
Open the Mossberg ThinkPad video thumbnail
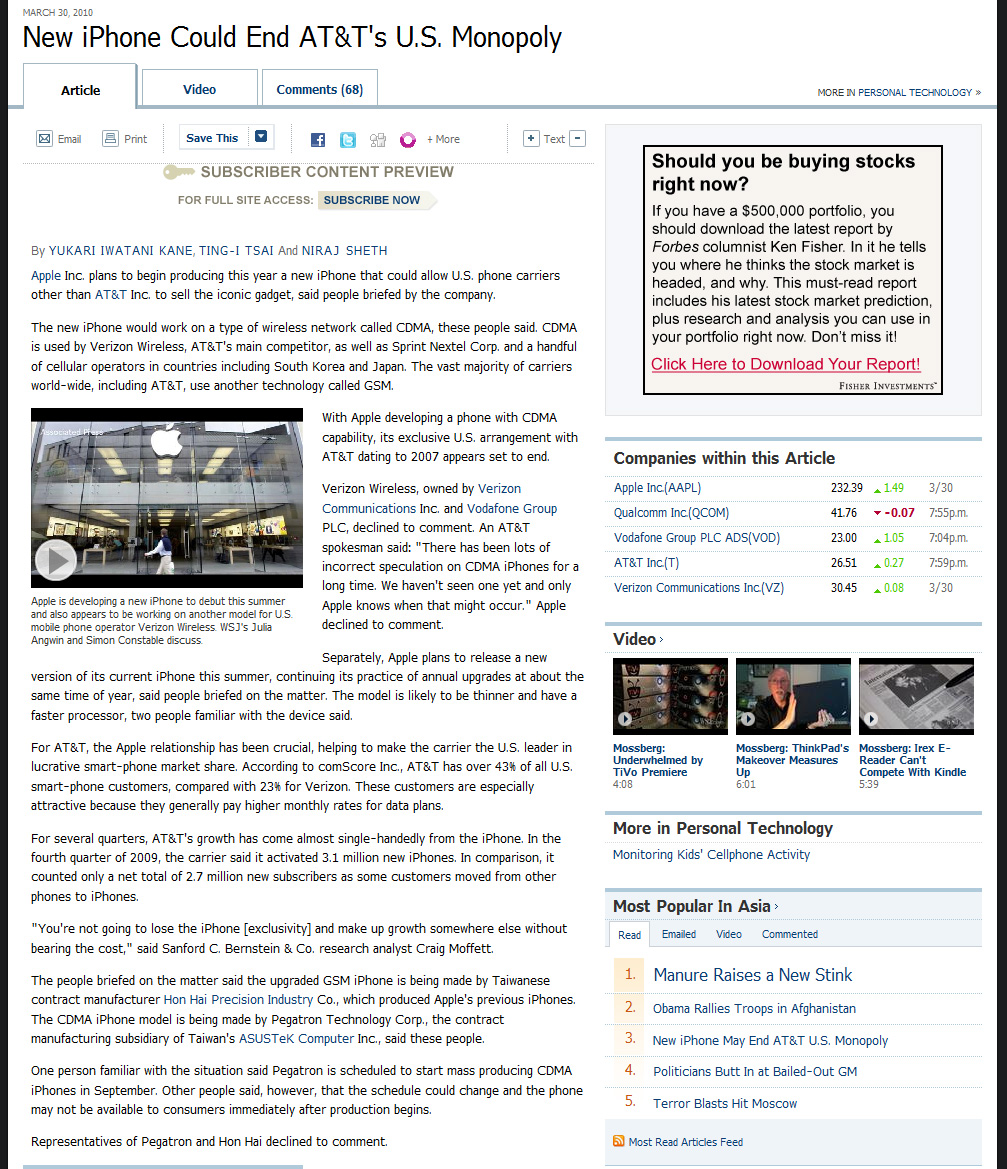tap(793, 696)
